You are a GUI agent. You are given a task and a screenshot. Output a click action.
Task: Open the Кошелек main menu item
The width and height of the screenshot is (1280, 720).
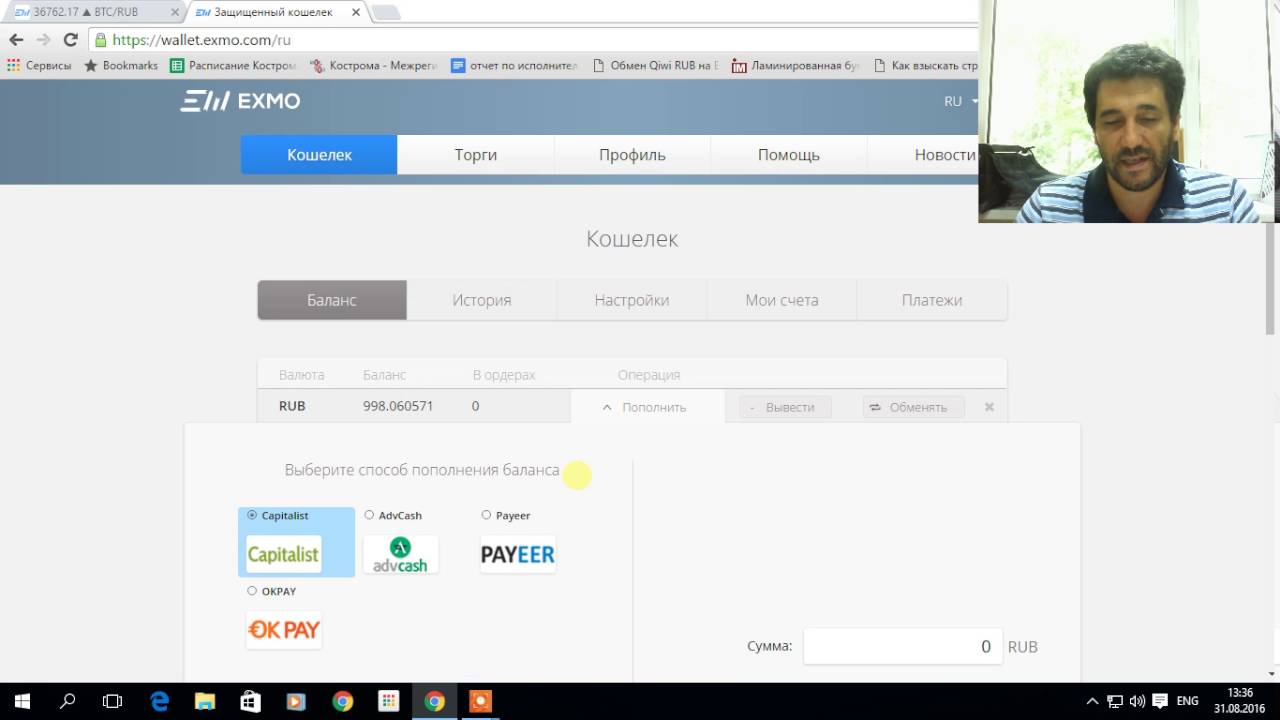(319, 155)
